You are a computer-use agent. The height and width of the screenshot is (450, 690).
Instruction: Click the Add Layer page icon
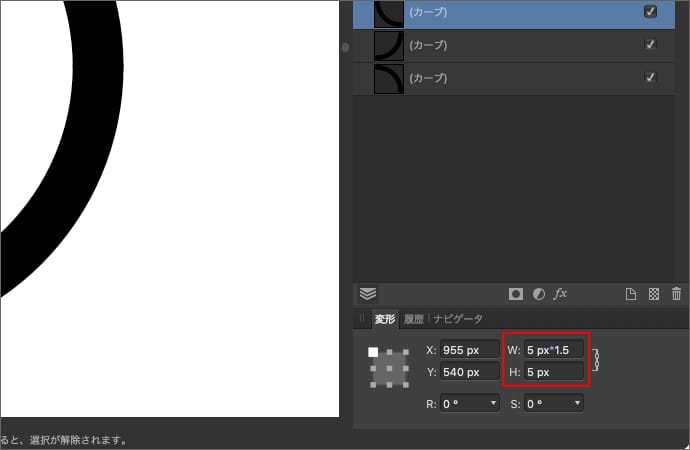pyautogui.click(x=631, y=294)
